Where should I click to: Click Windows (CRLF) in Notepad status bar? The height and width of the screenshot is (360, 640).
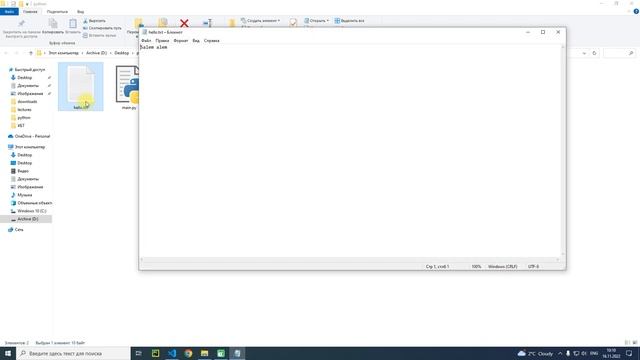(x=502, y=267)
